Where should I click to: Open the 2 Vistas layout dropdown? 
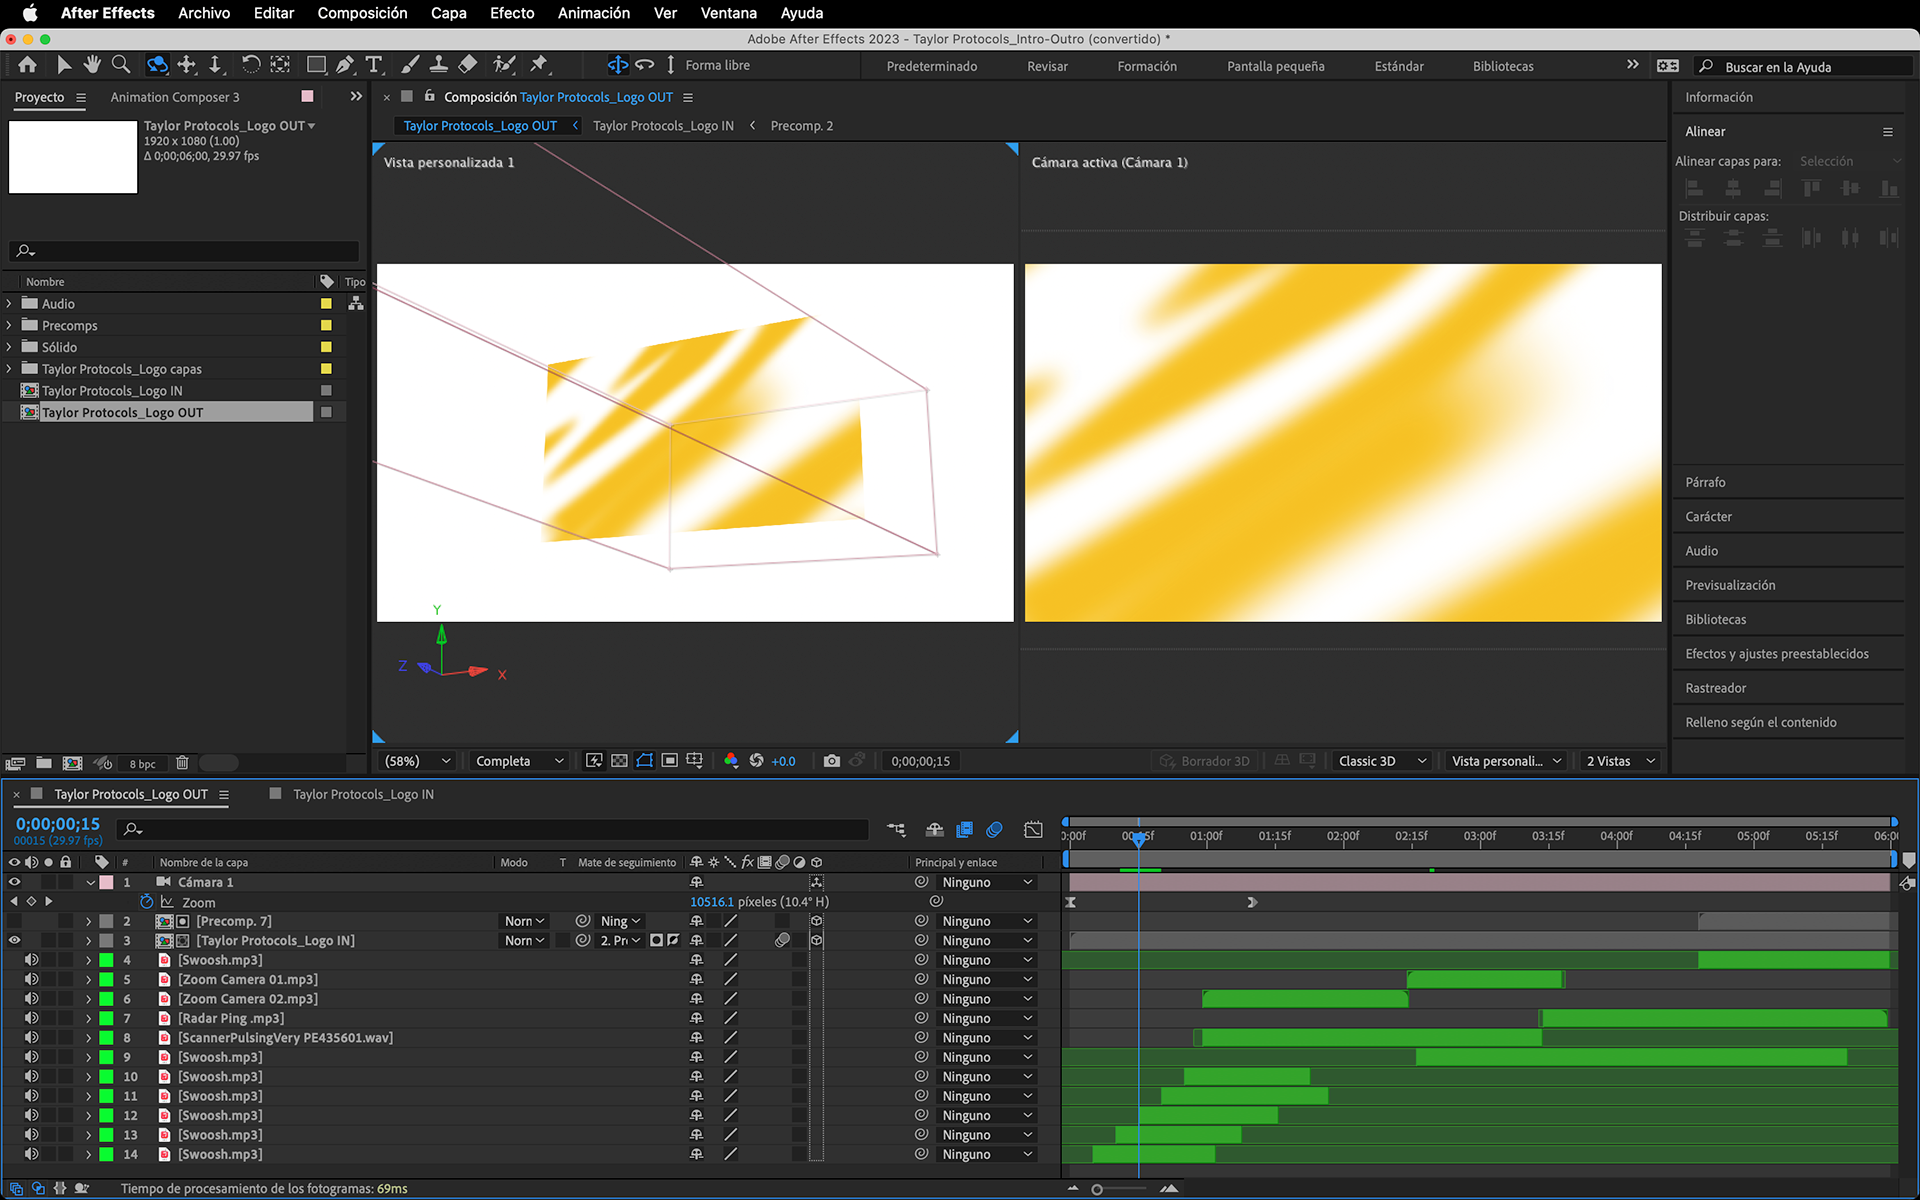pyautogui.click(x=1619, y=761)
